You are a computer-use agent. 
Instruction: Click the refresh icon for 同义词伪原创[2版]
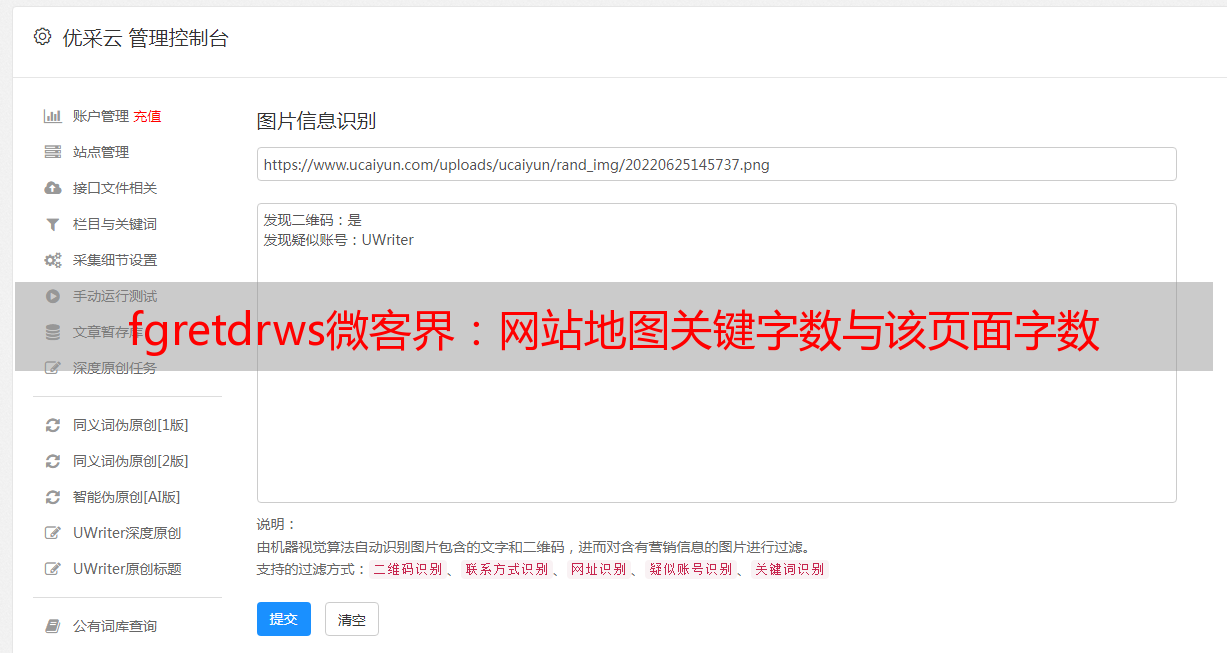[x=53, y=461]
